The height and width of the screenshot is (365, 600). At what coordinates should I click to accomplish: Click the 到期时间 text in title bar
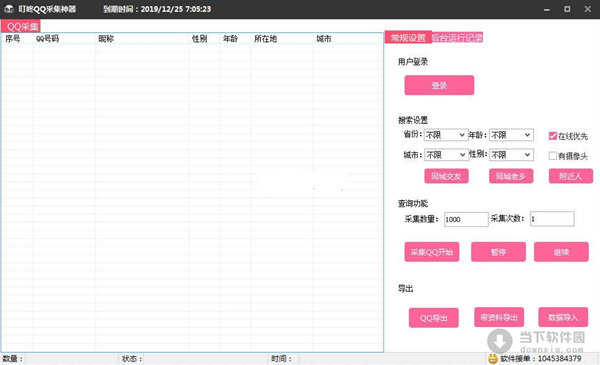pos(157,9)
